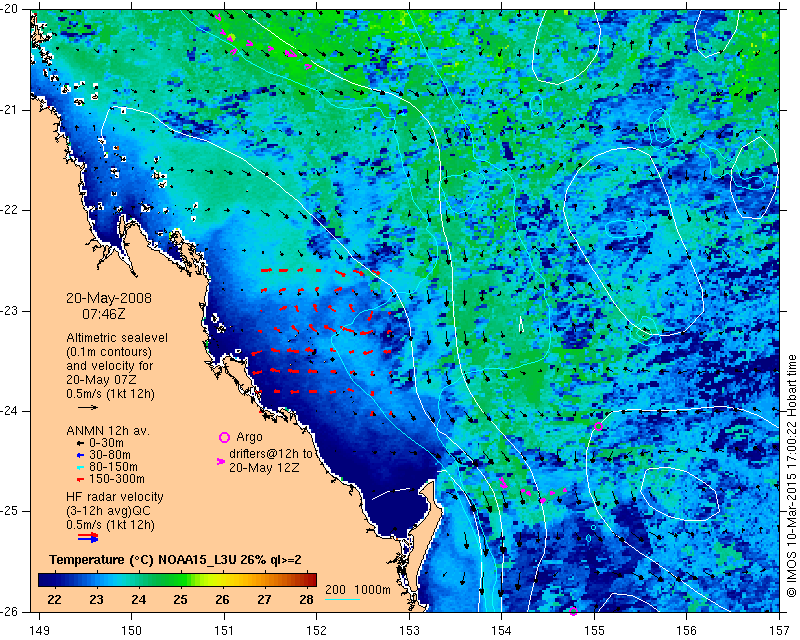Click the longitude axis label "149"
This screenshot has height=640, width=800.
[x=39, y=630]
